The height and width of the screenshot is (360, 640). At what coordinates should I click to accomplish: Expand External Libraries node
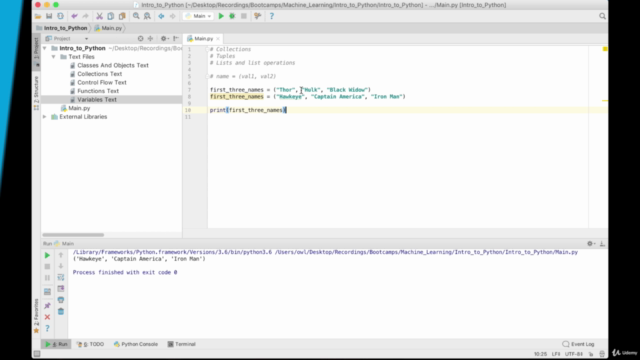45,117
